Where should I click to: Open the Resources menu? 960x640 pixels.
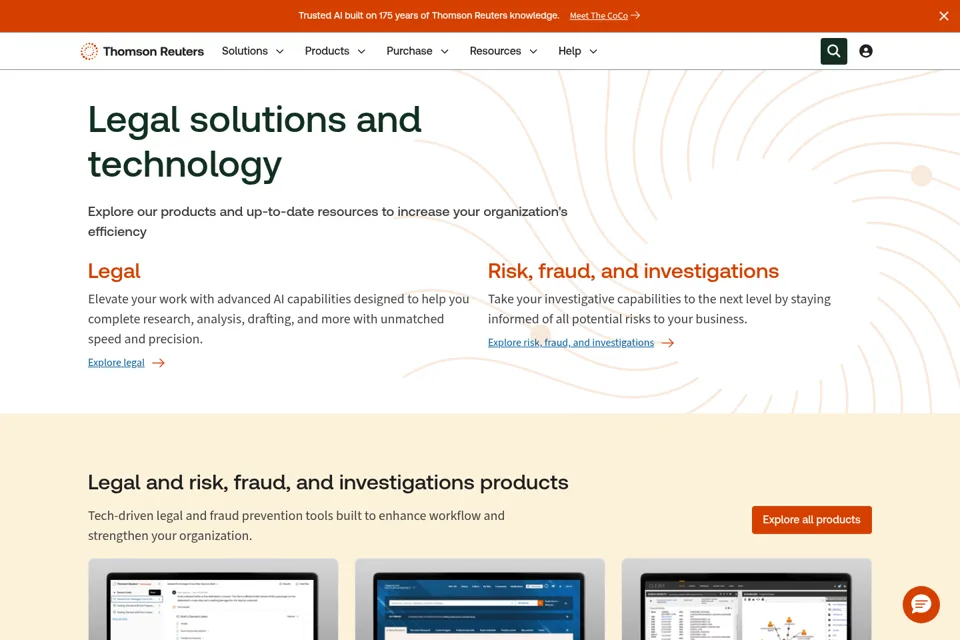click(x=503, y=51)
